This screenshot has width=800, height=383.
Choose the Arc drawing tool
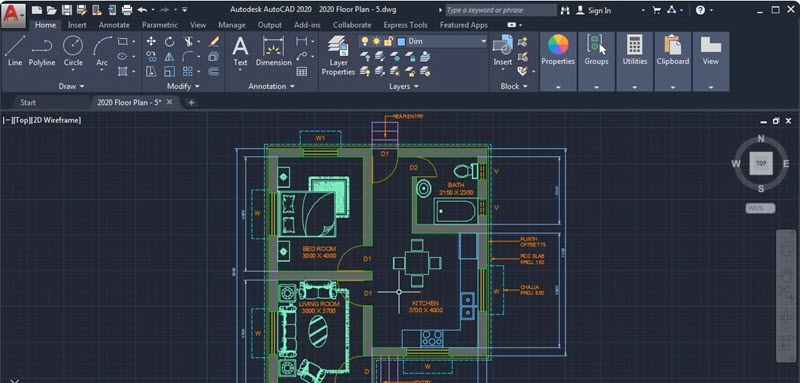coord(102,51)
